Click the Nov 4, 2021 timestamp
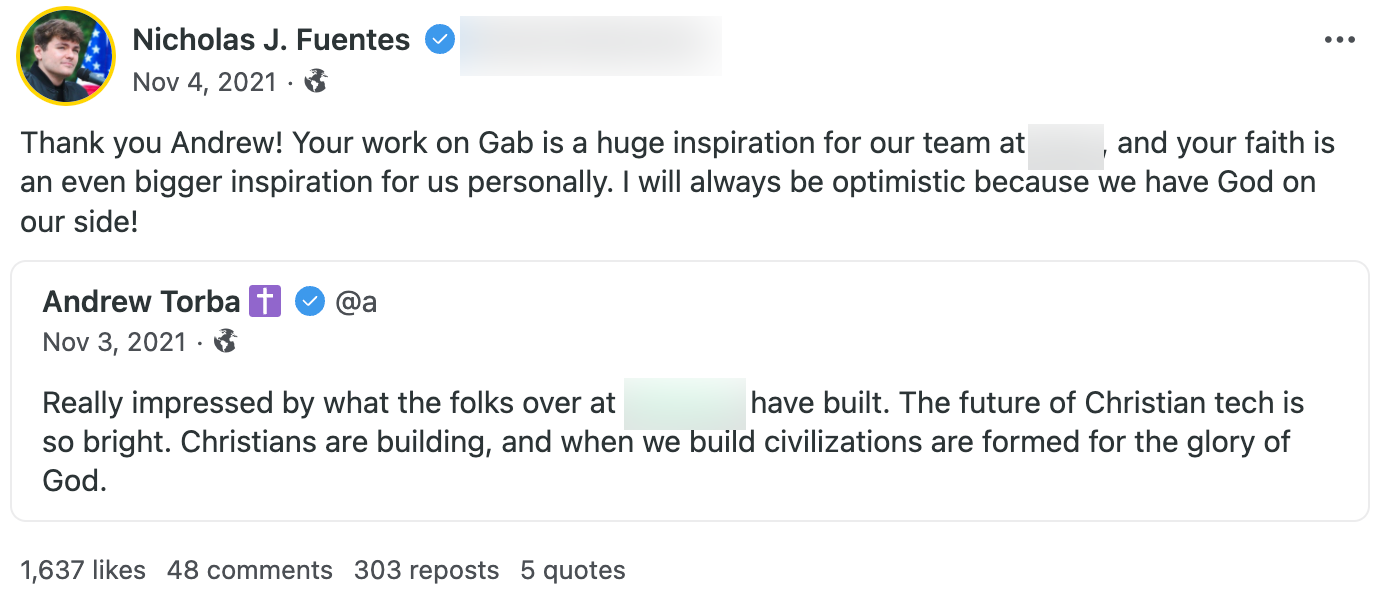Screen dimensions: 1380x604 204,82
